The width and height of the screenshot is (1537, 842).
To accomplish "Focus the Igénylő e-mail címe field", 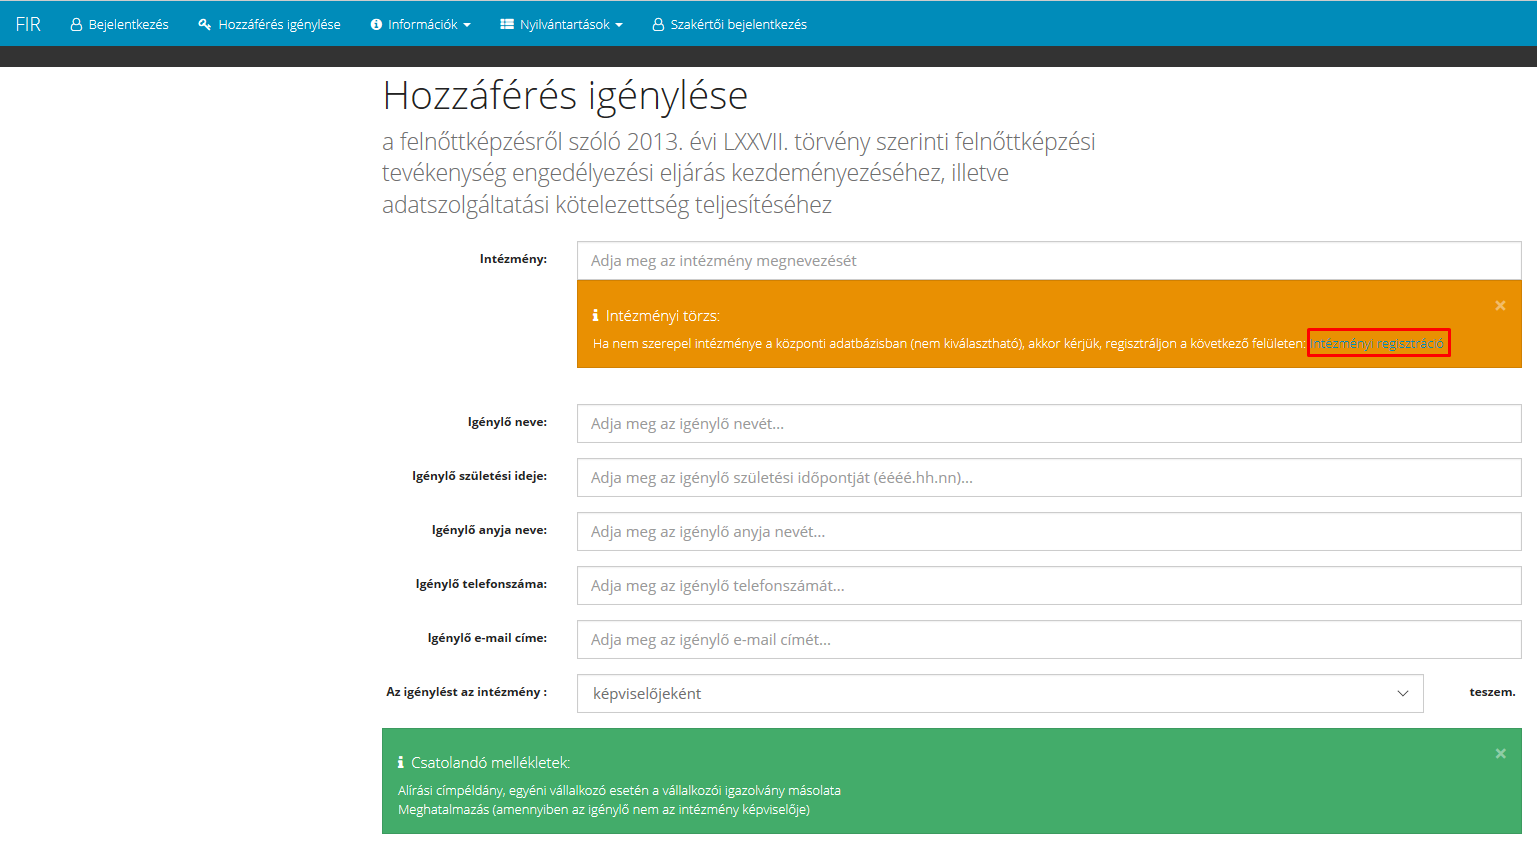I will (x=1048, y=640).
